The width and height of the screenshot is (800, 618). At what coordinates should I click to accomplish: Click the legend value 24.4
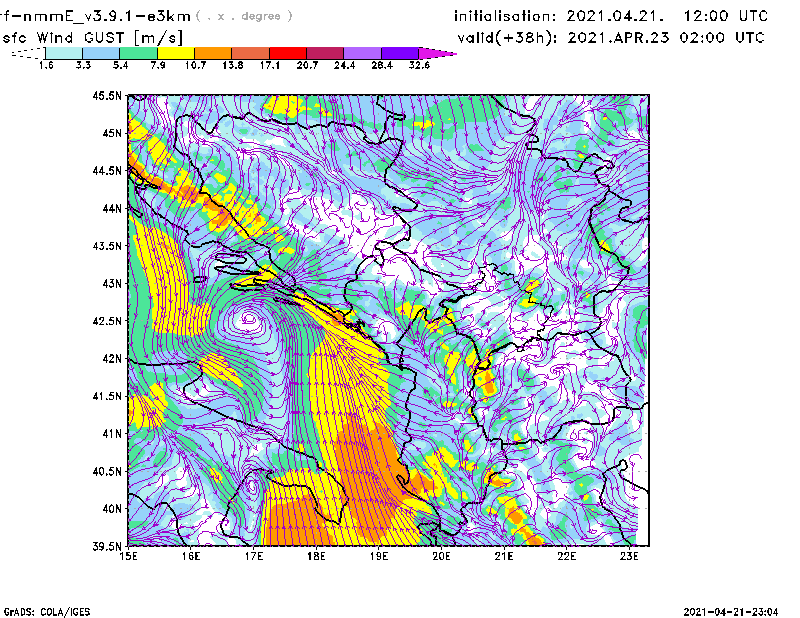(x=344, y=65)
